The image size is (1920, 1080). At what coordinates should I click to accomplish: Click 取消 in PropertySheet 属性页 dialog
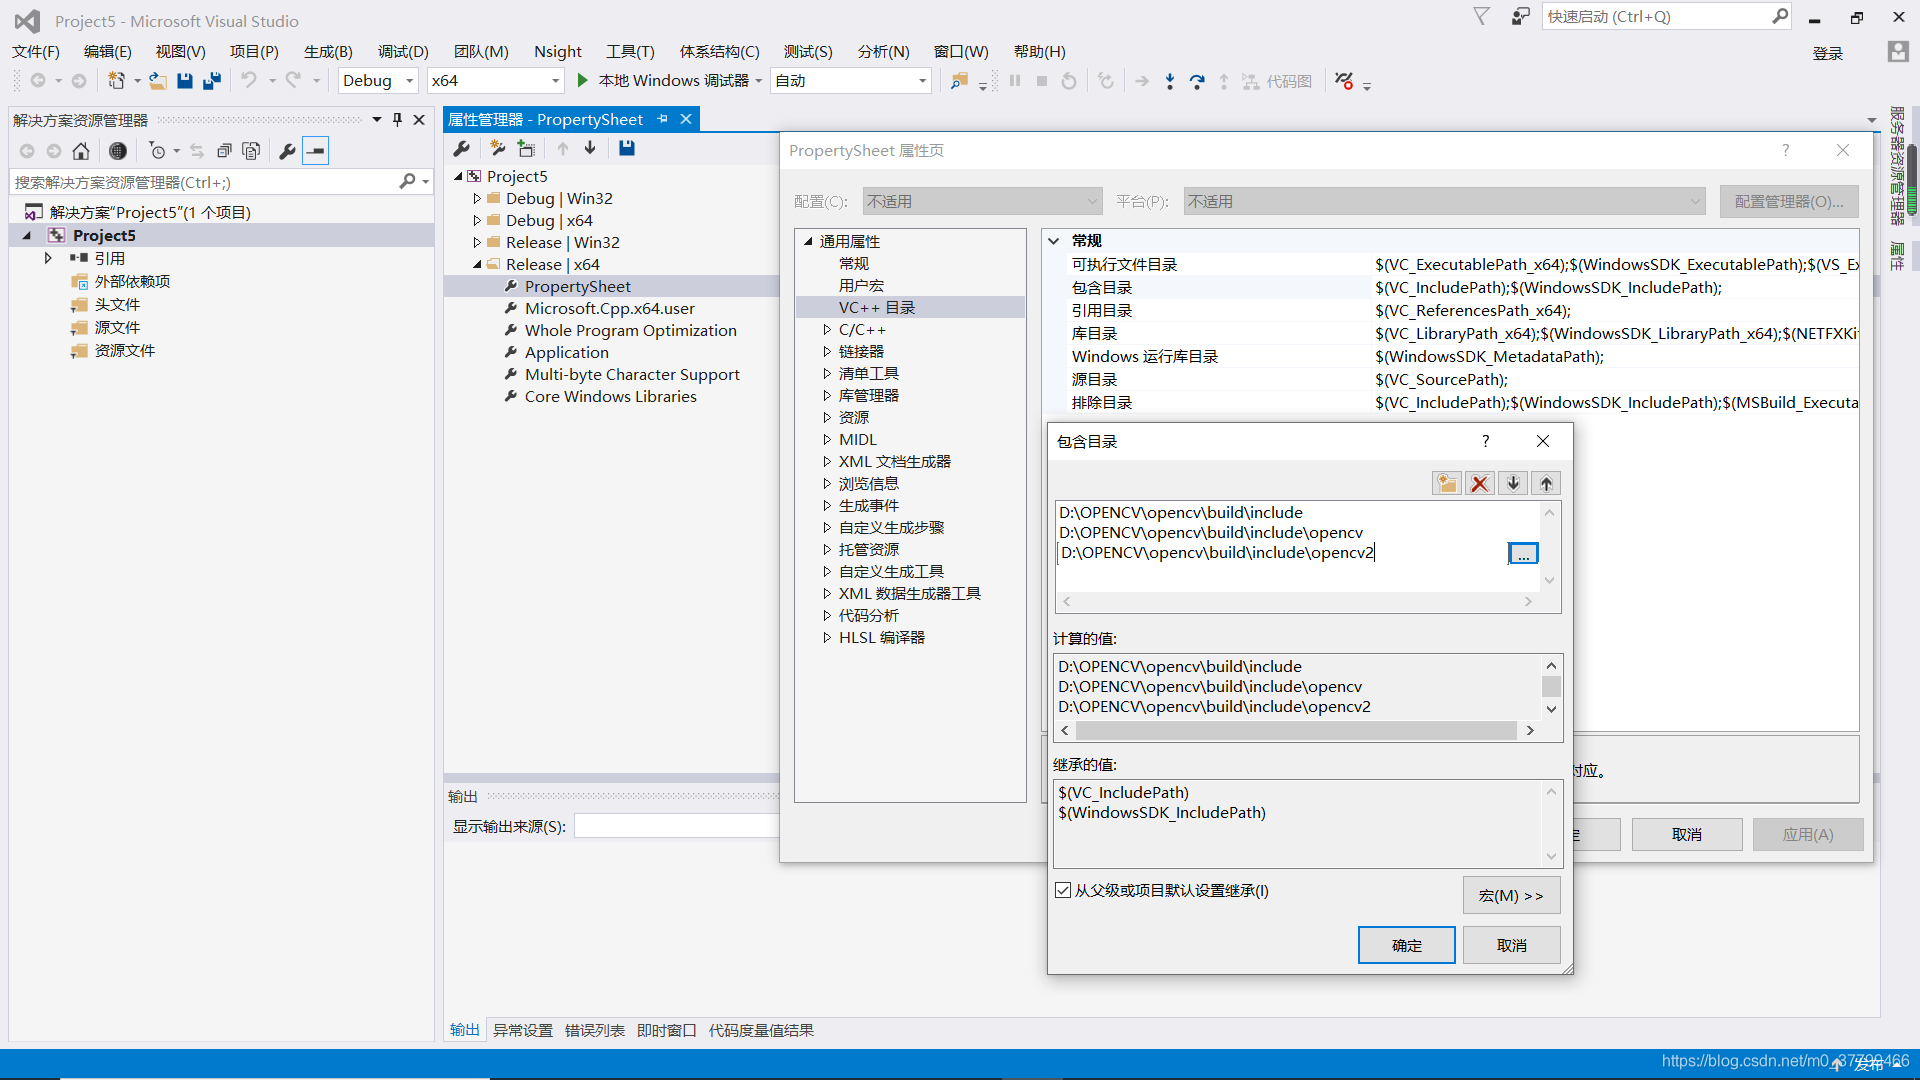tap(1687, 835)
